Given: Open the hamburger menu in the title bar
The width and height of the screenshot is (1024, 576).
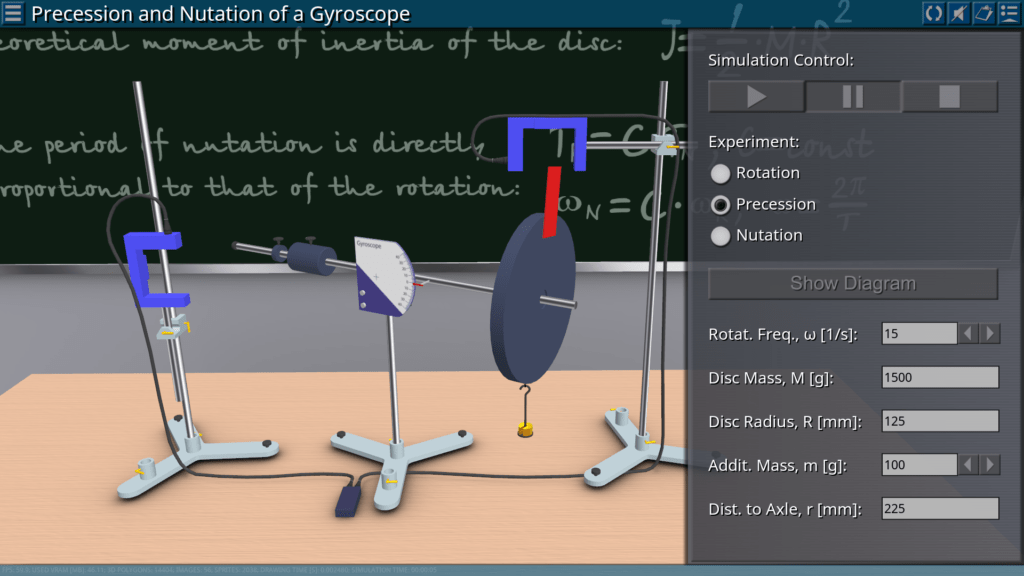Looking at the screenshot, I should pyautogui.click(x=13, y=13).
